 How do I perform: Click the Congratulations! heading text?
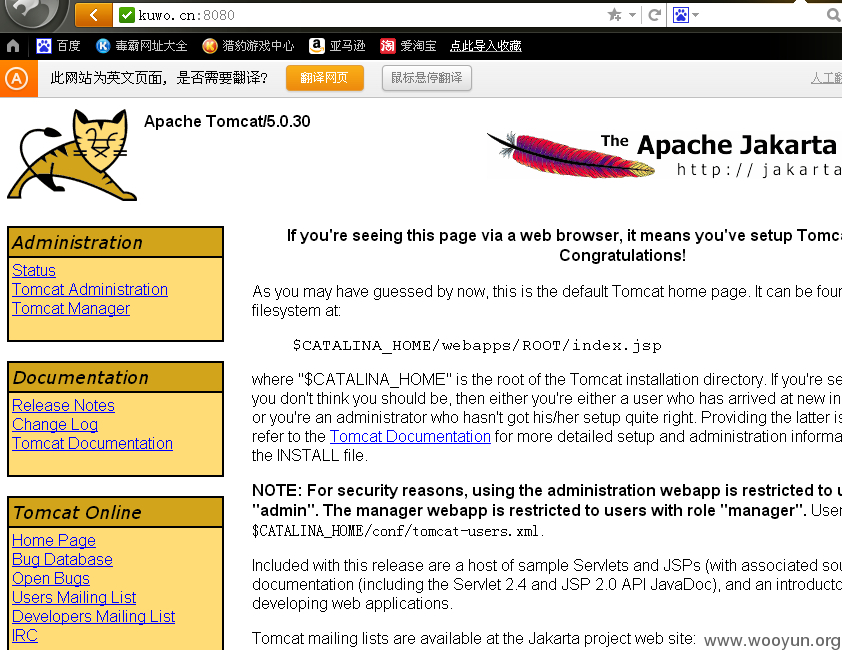coord(622,255)
